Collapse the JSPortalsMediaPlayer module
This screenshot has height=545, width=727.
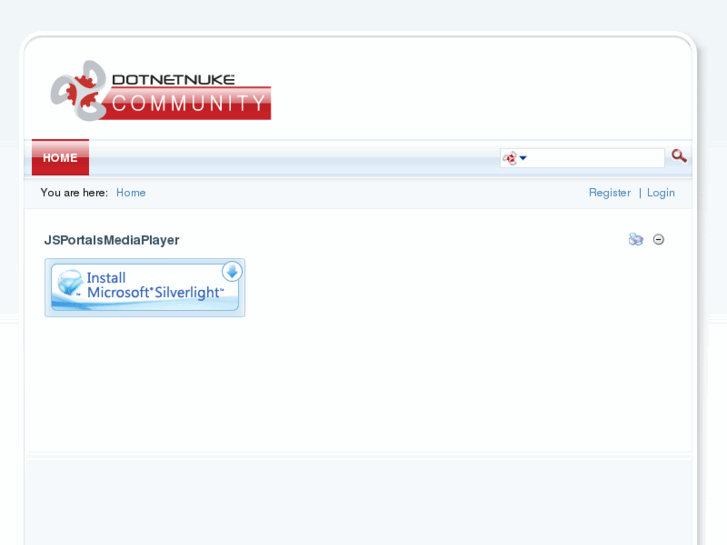pos(658,239)
